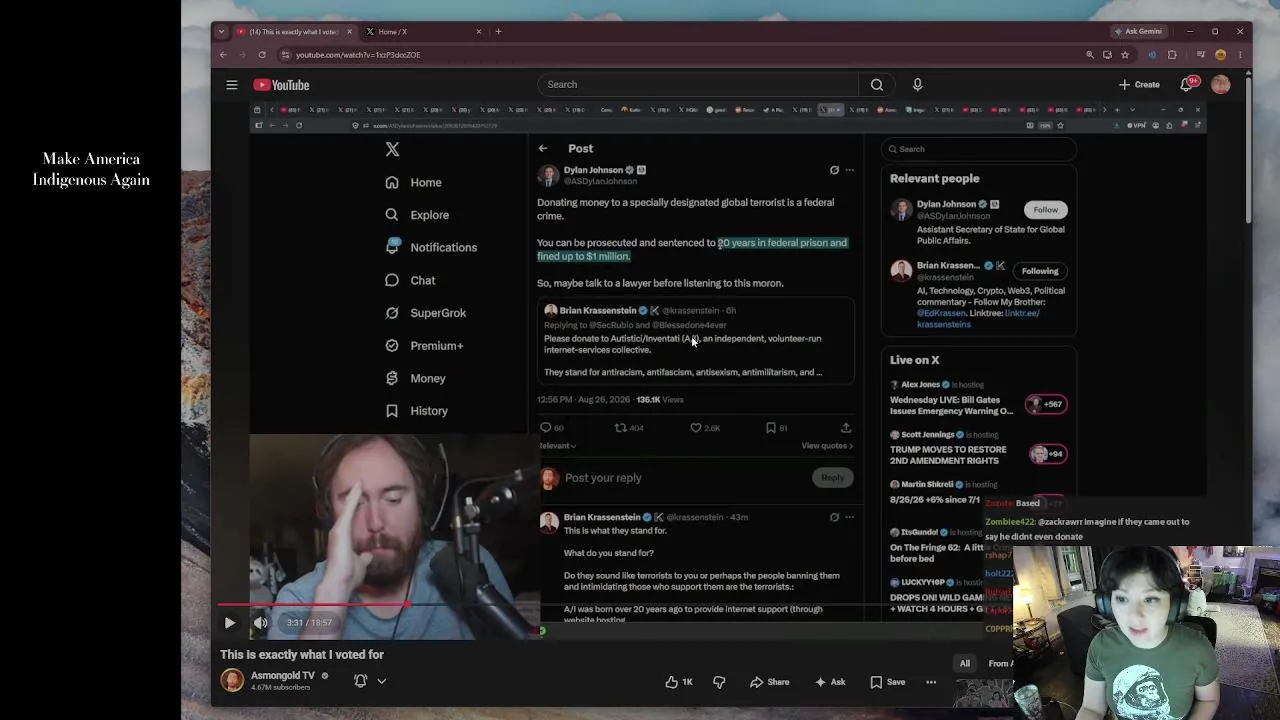Close the Home / X tab
Screen dimensions: 1280x720
[x=478, y=31]
